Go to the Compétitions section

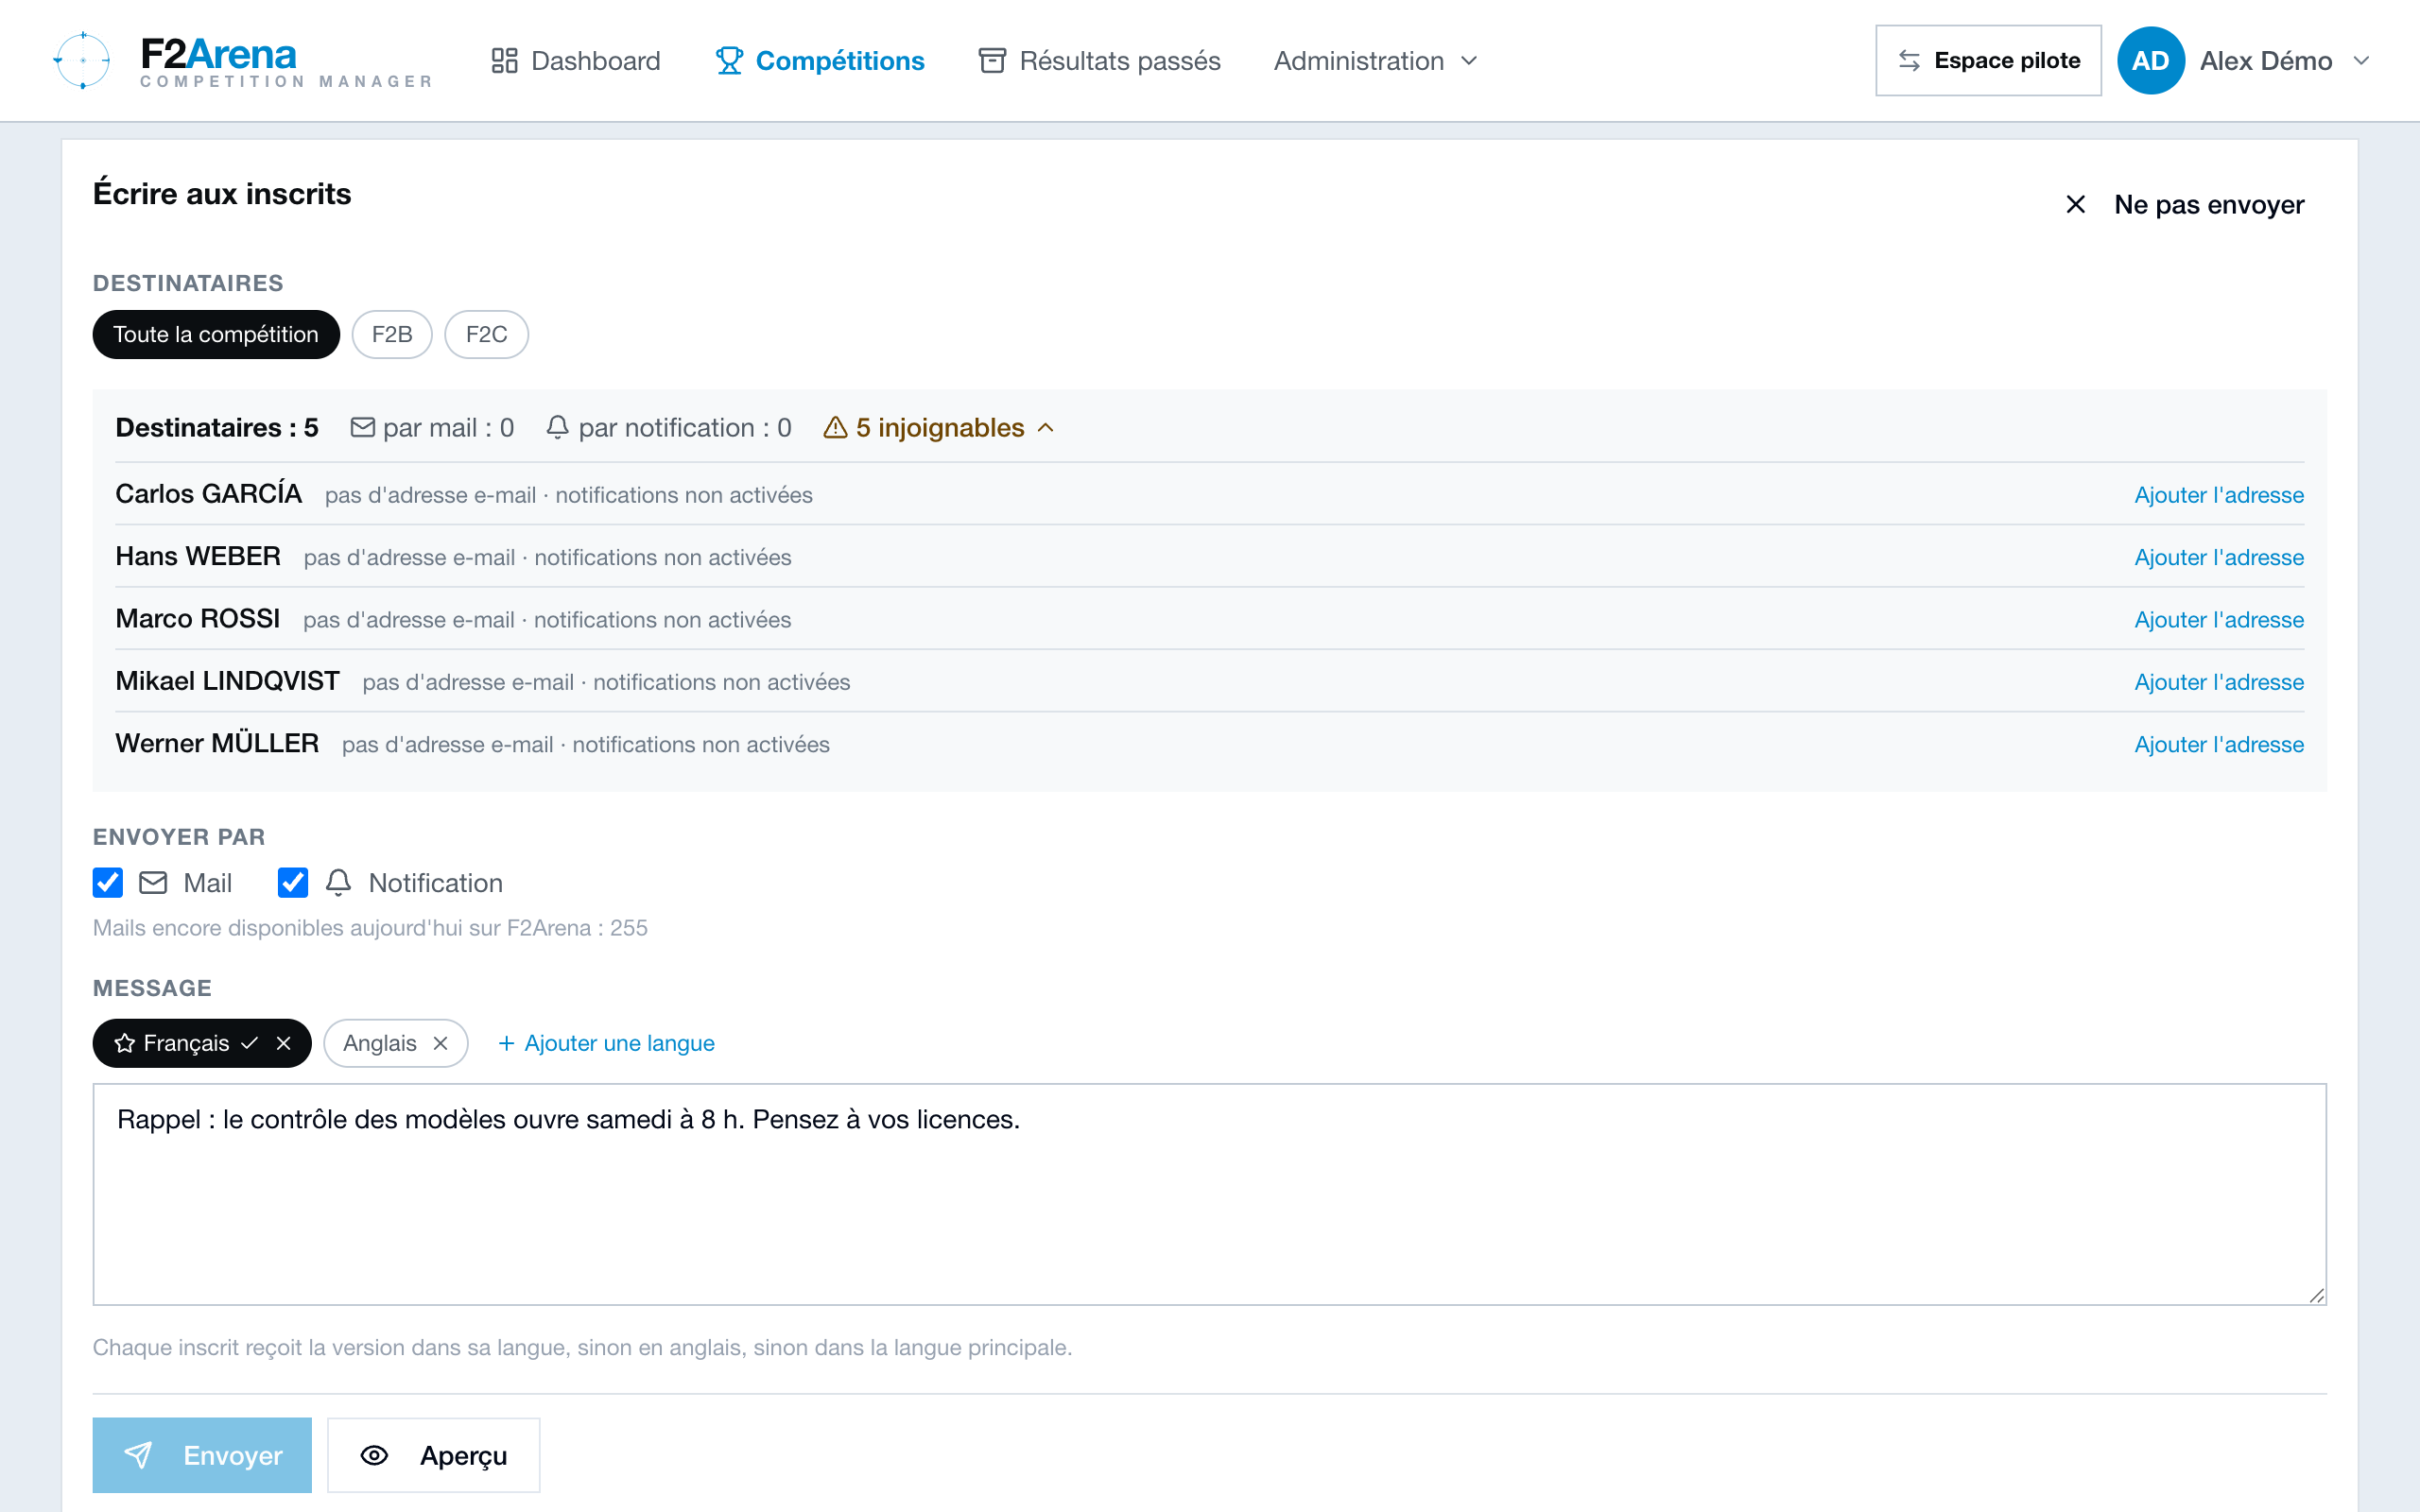[820, 61]
